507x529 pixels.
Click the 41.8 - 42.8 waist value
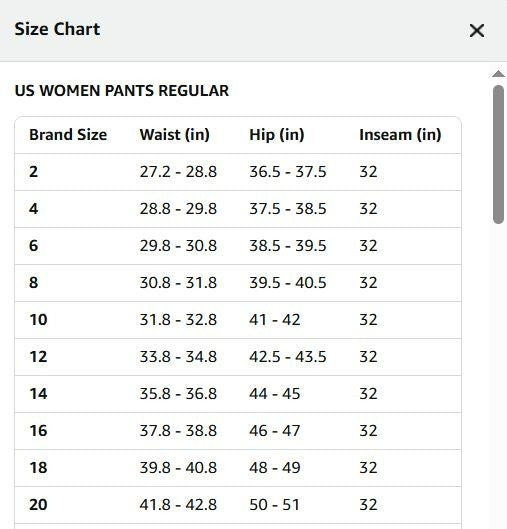tap(178, 505)
